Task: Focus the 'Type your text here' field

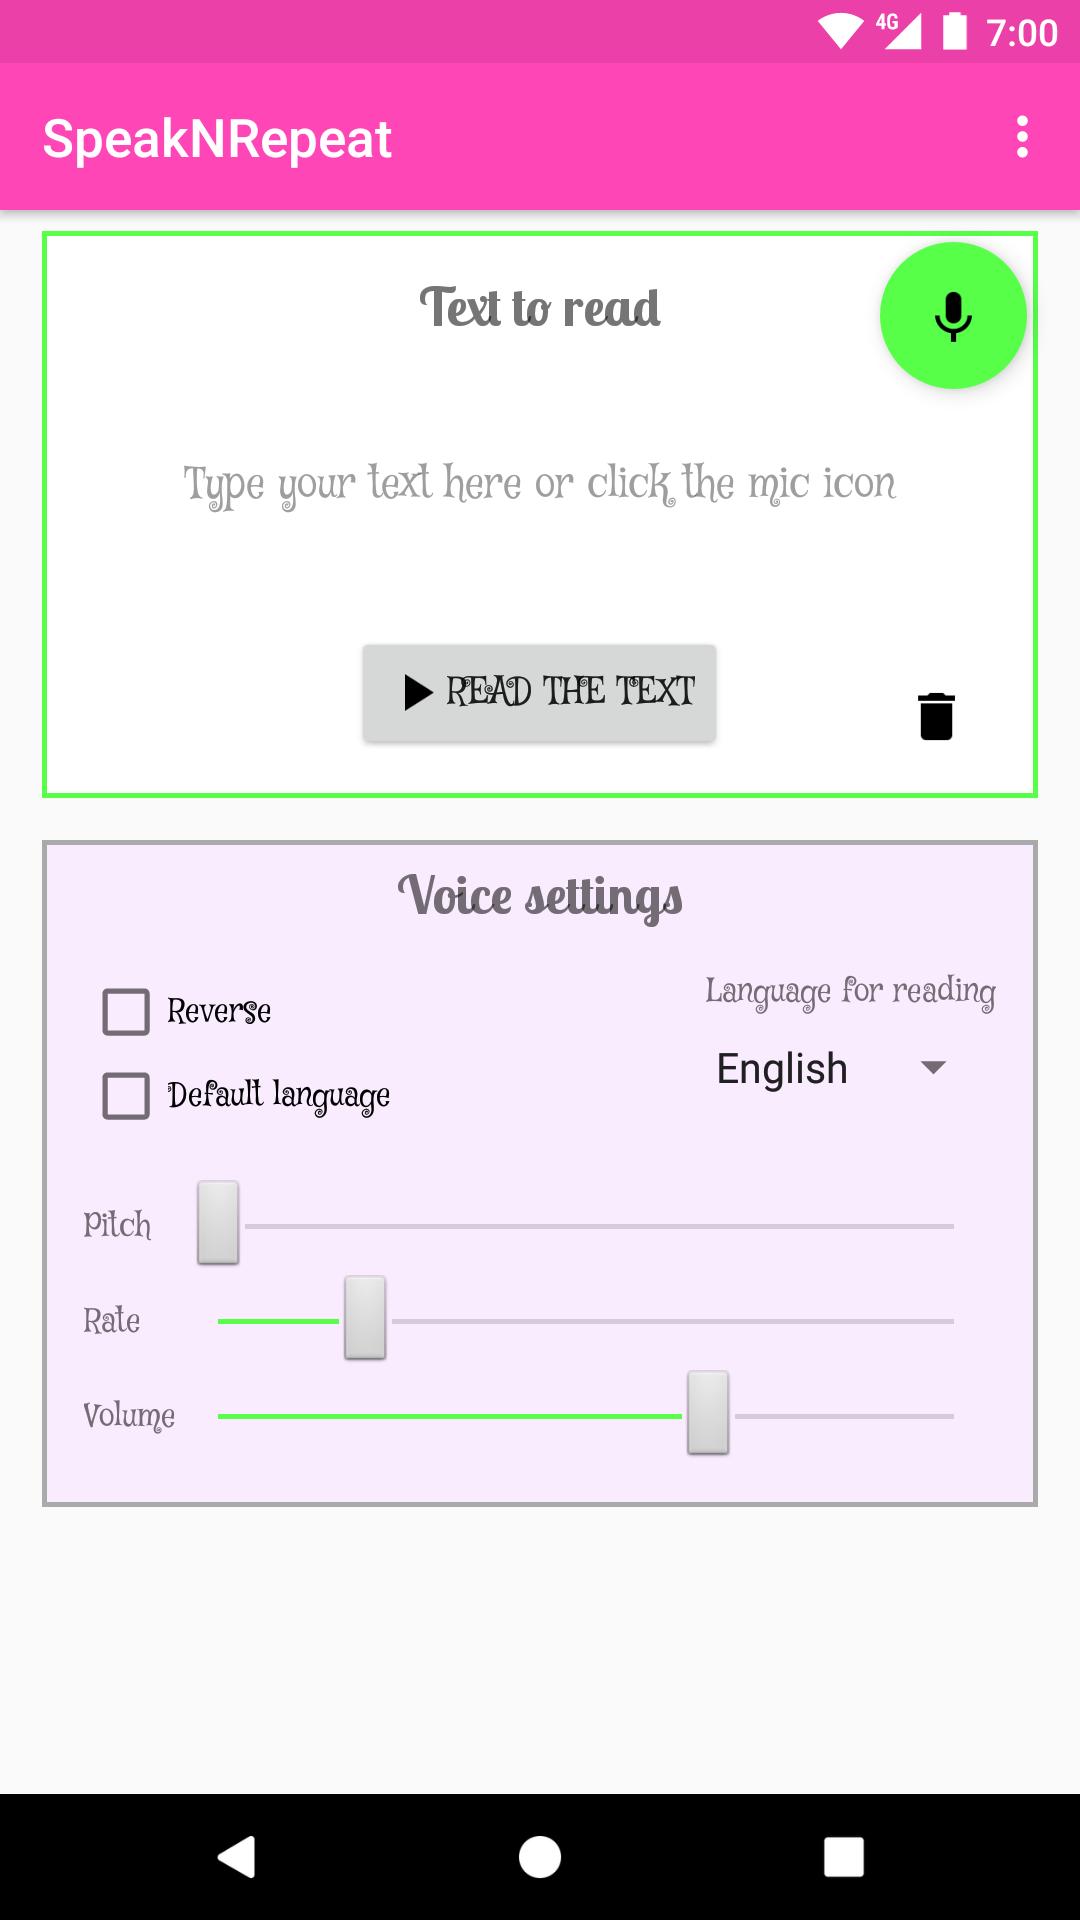Action: tap(540, 484)
